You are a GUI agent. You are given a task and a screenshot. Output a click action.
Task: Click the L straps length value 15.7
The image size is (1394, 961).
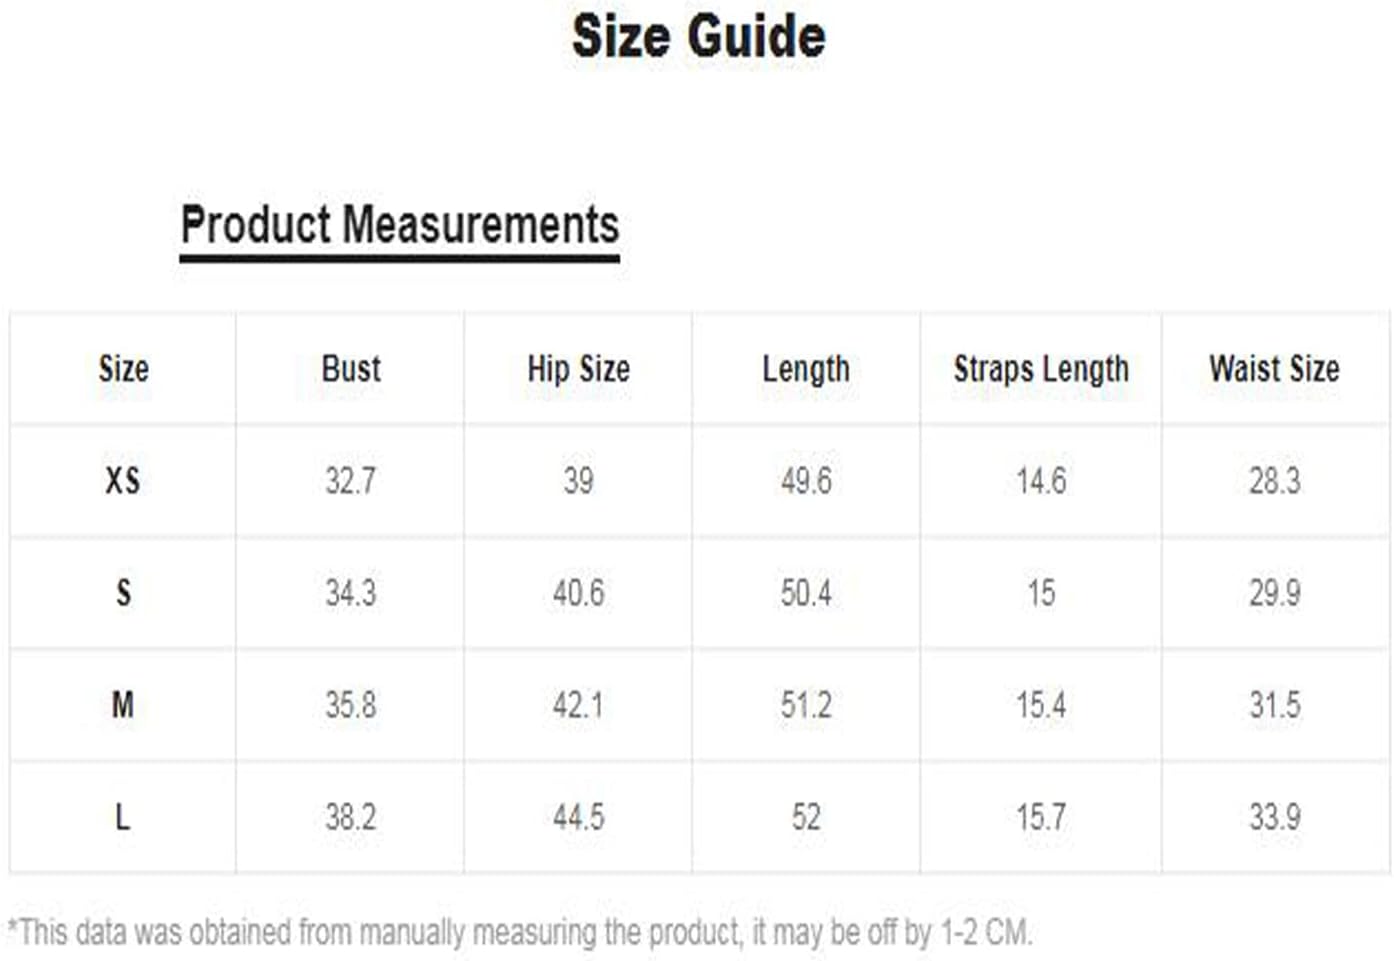click(1041, 818)
